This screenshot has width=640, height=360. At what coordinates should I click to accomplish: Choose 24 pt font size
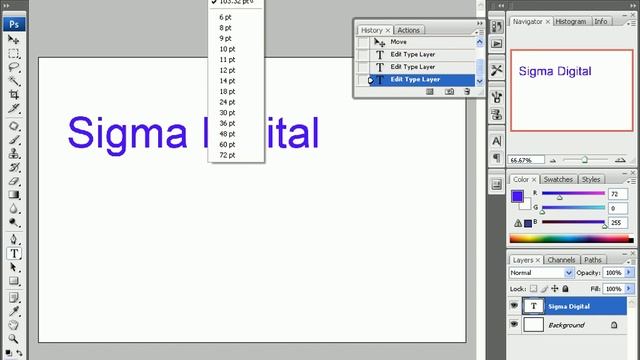227,102
